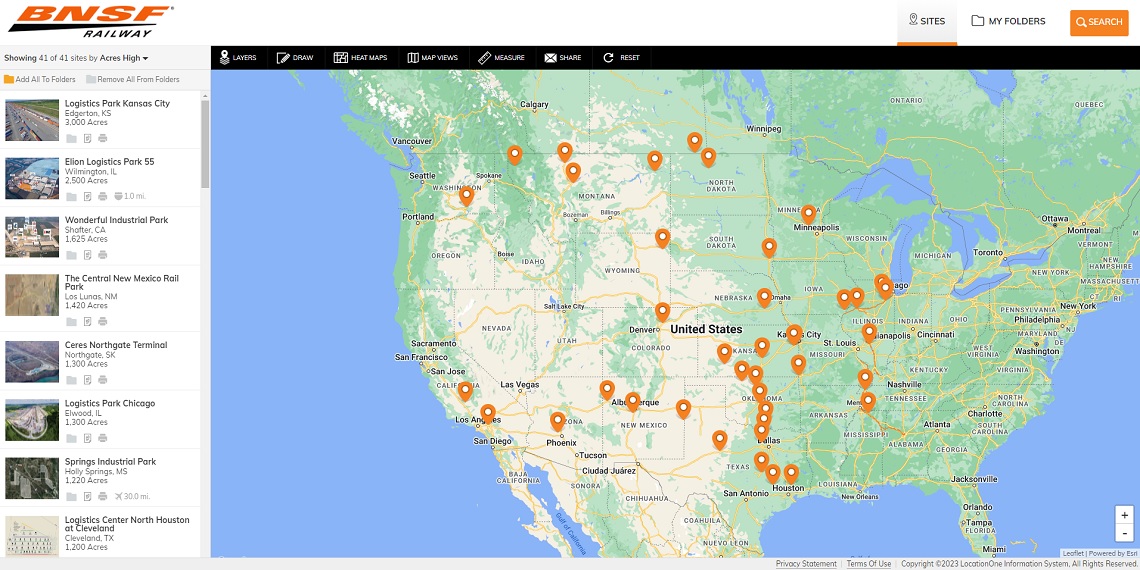
Task: Zoom in on the map
Action: pos(1124,515)
